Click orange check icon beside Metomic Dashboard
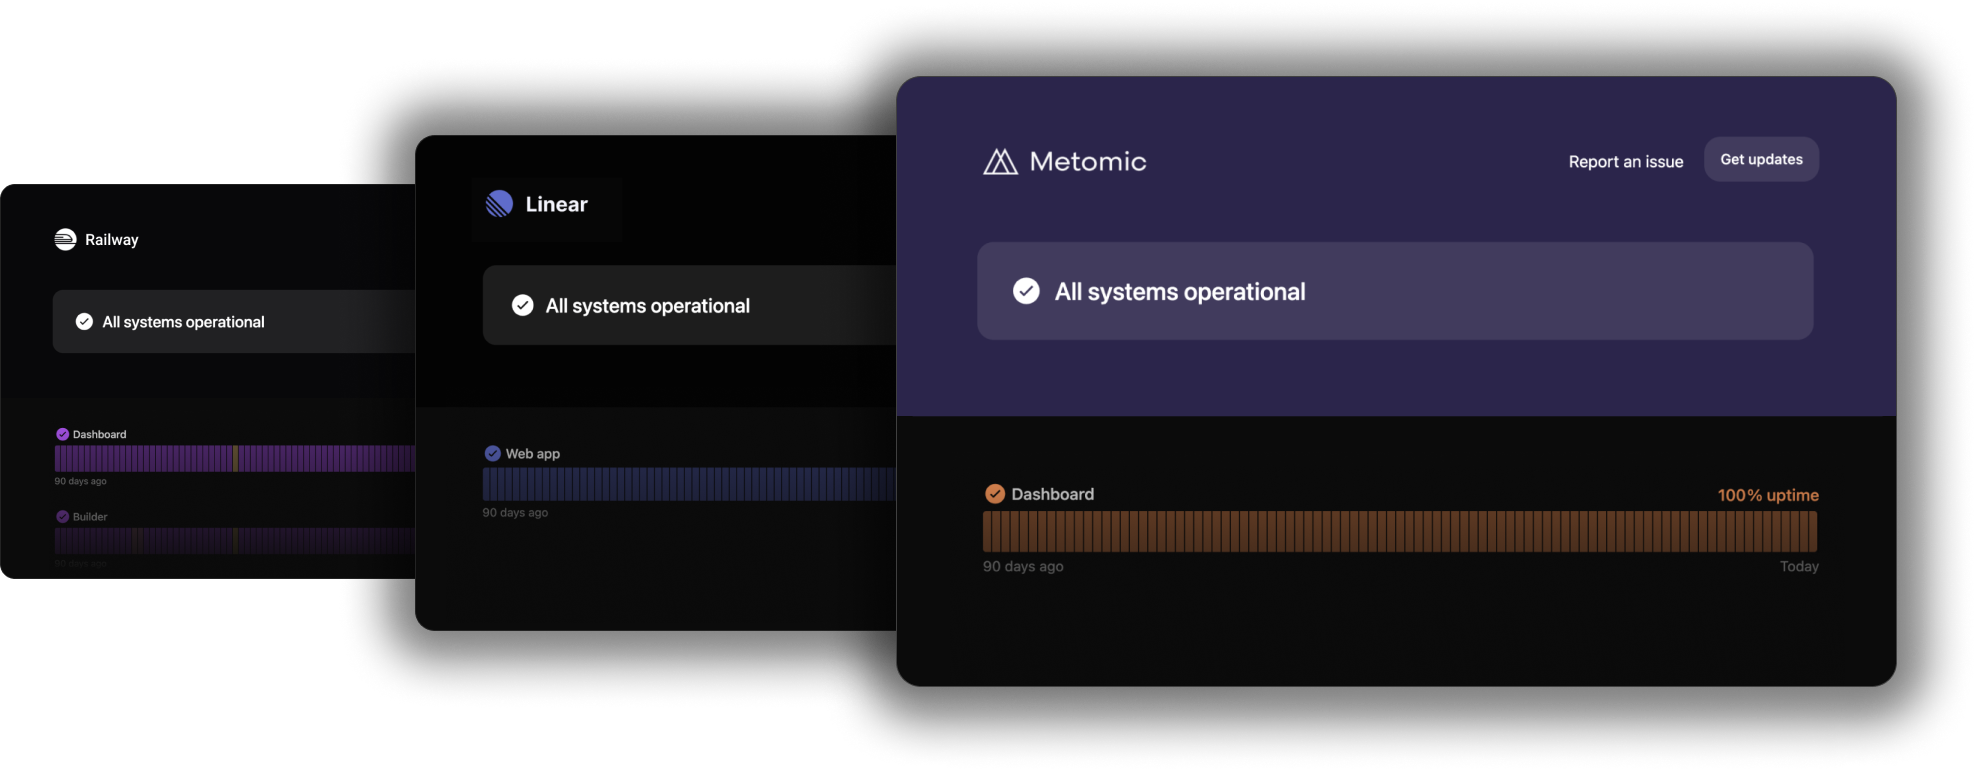 (x=995, y=493)
